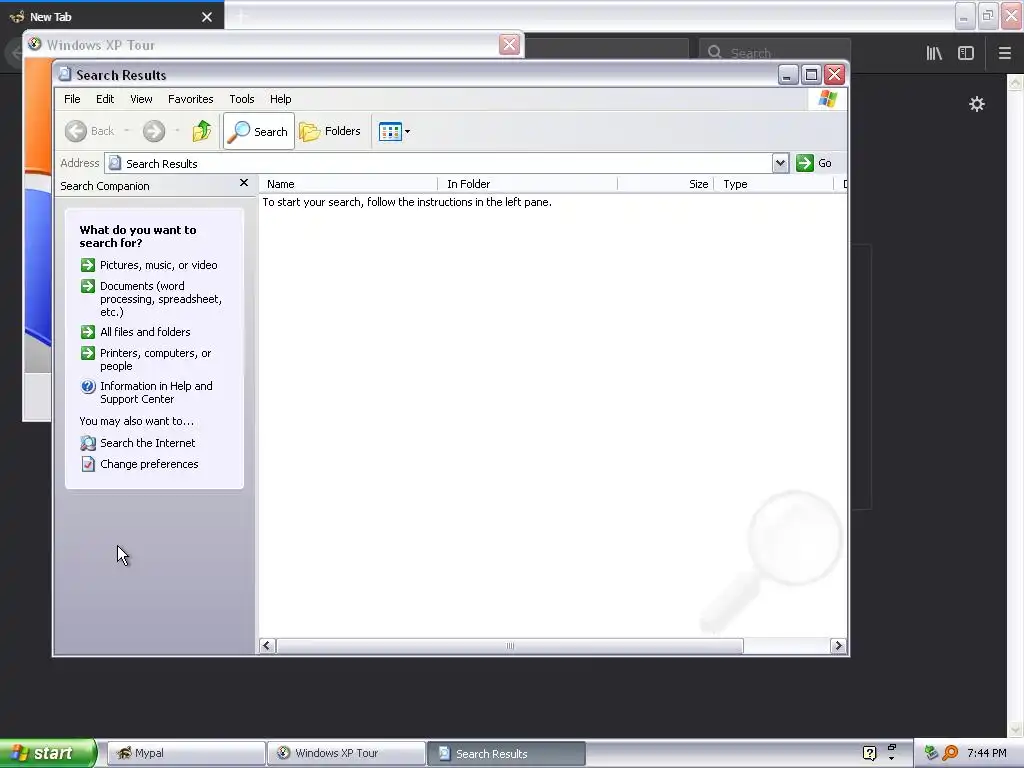This screenshot has height=768, width=1024.
Task: Click the Change preferences checklist icon
Action: click(x=88, y=464)
